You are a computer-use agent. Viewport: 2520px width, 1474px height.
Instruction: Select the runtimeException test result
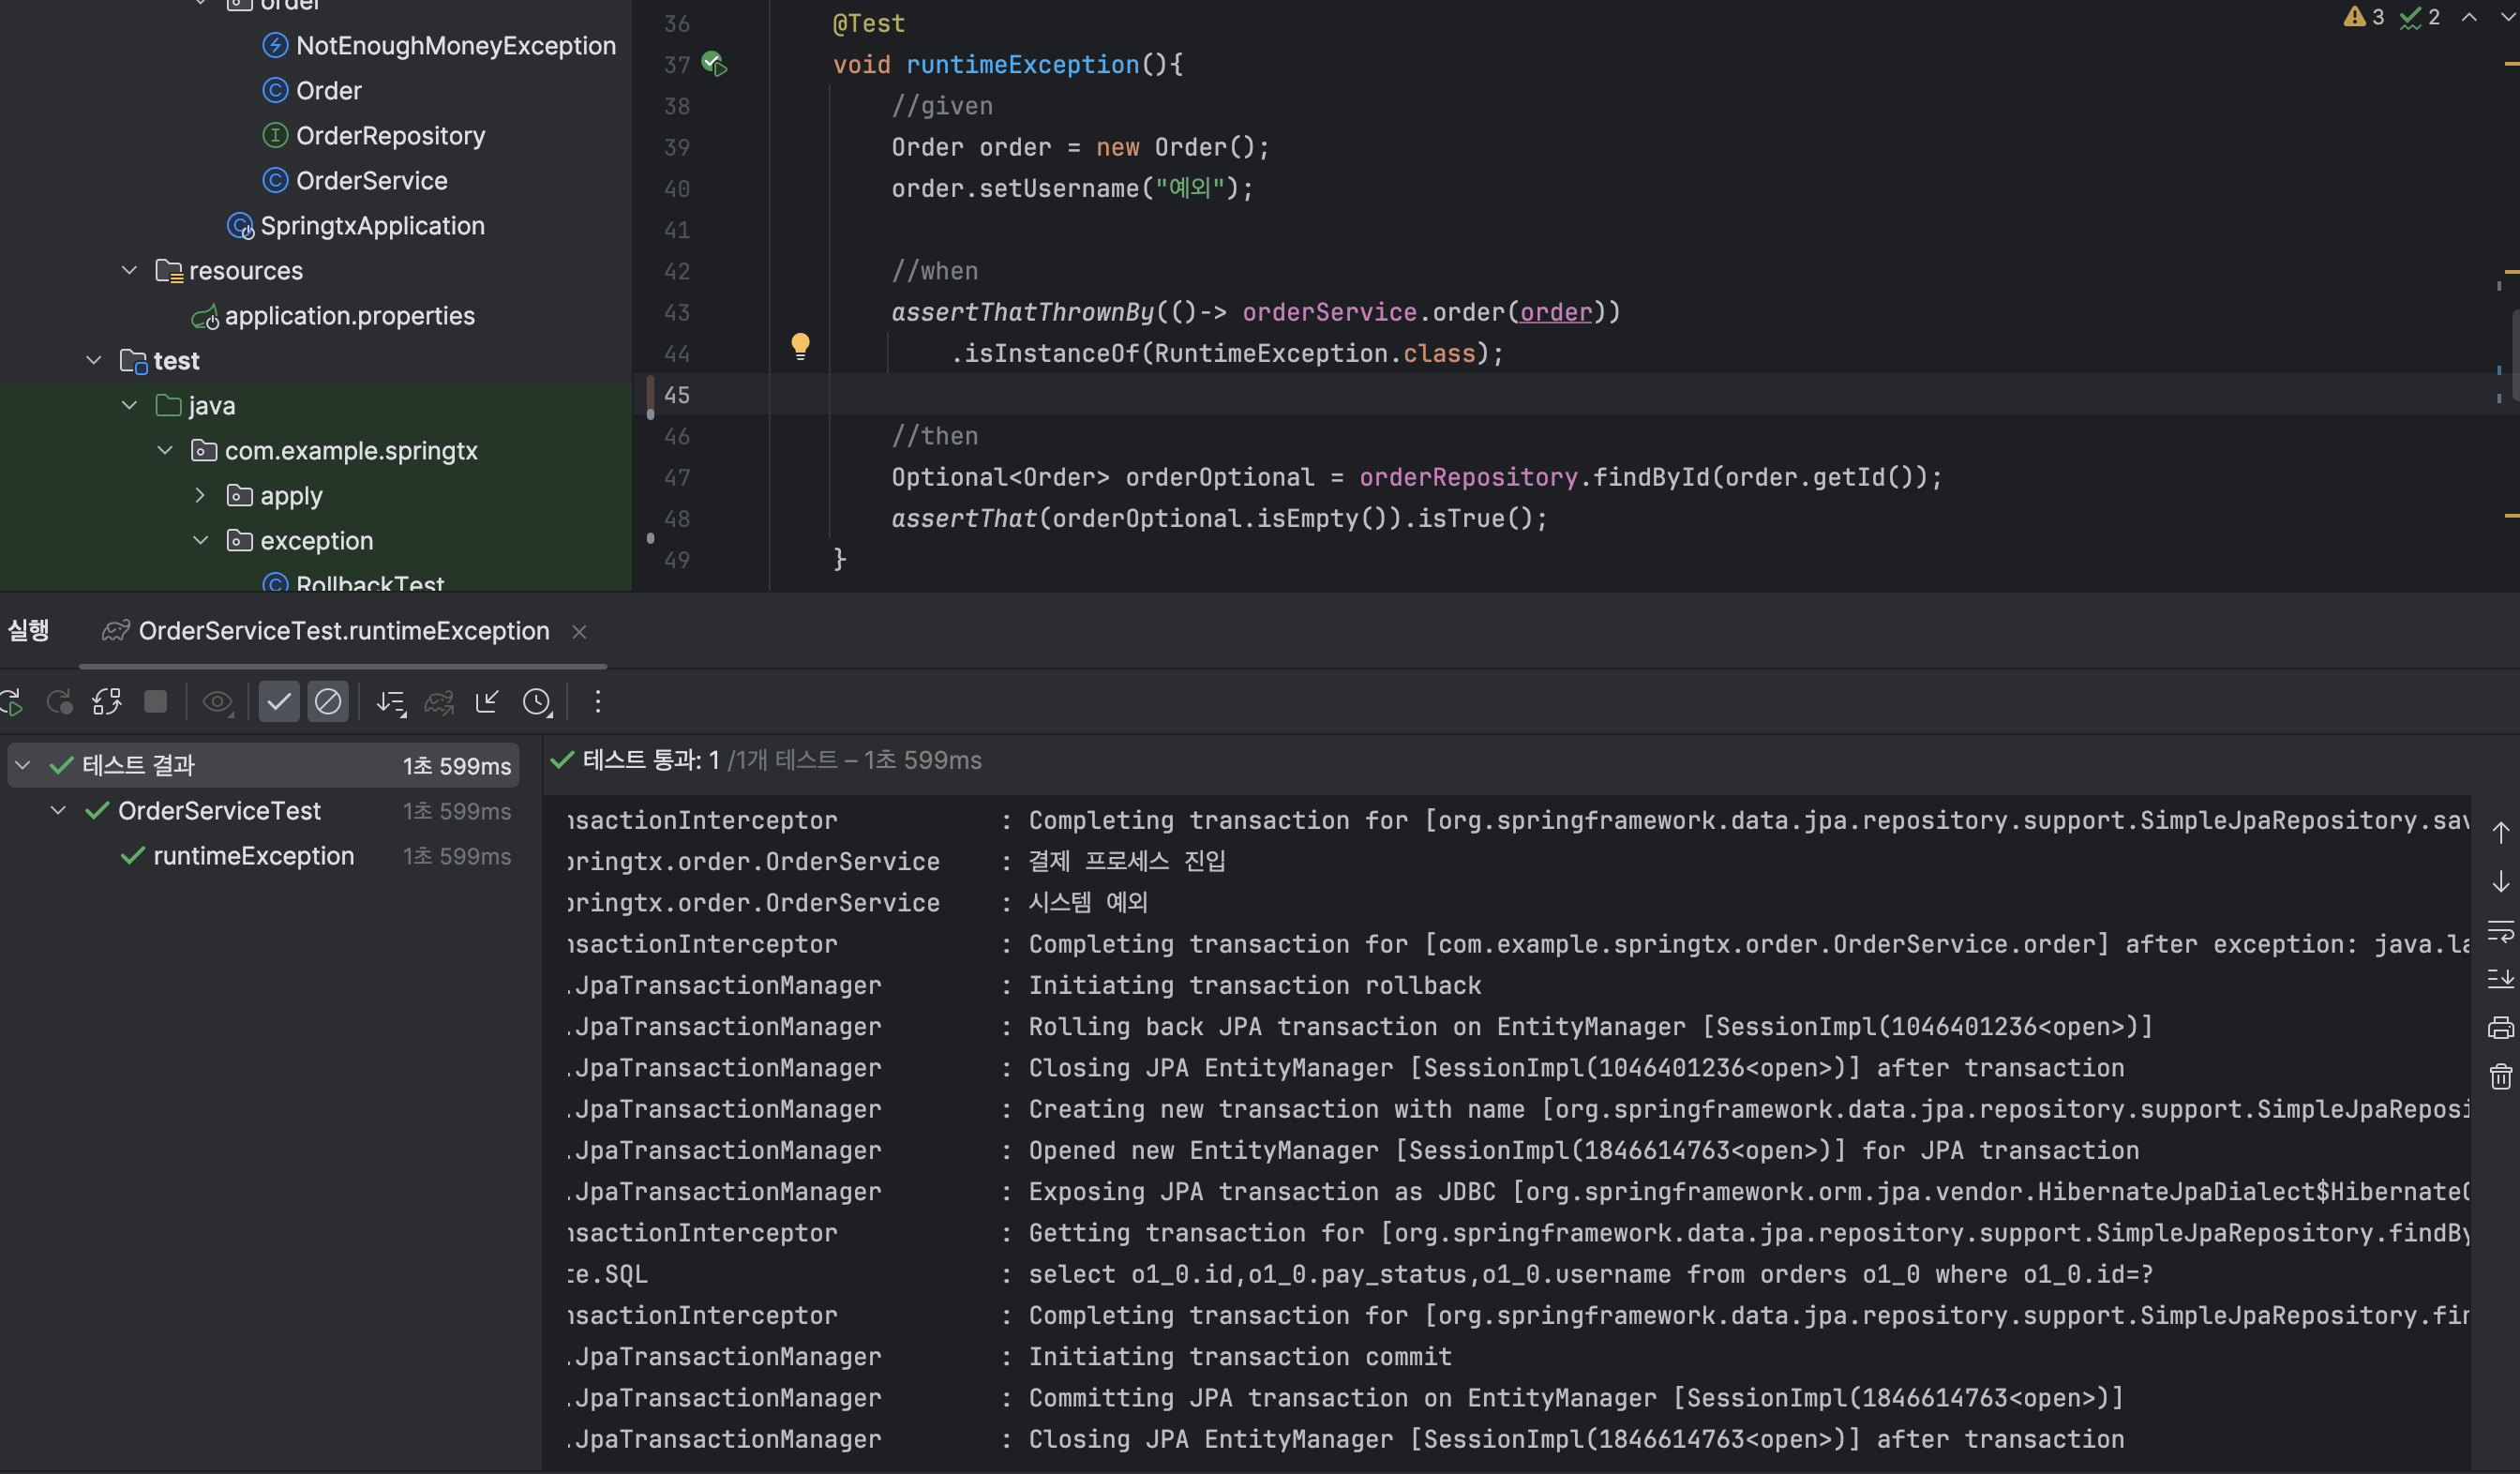click(253, 856)
